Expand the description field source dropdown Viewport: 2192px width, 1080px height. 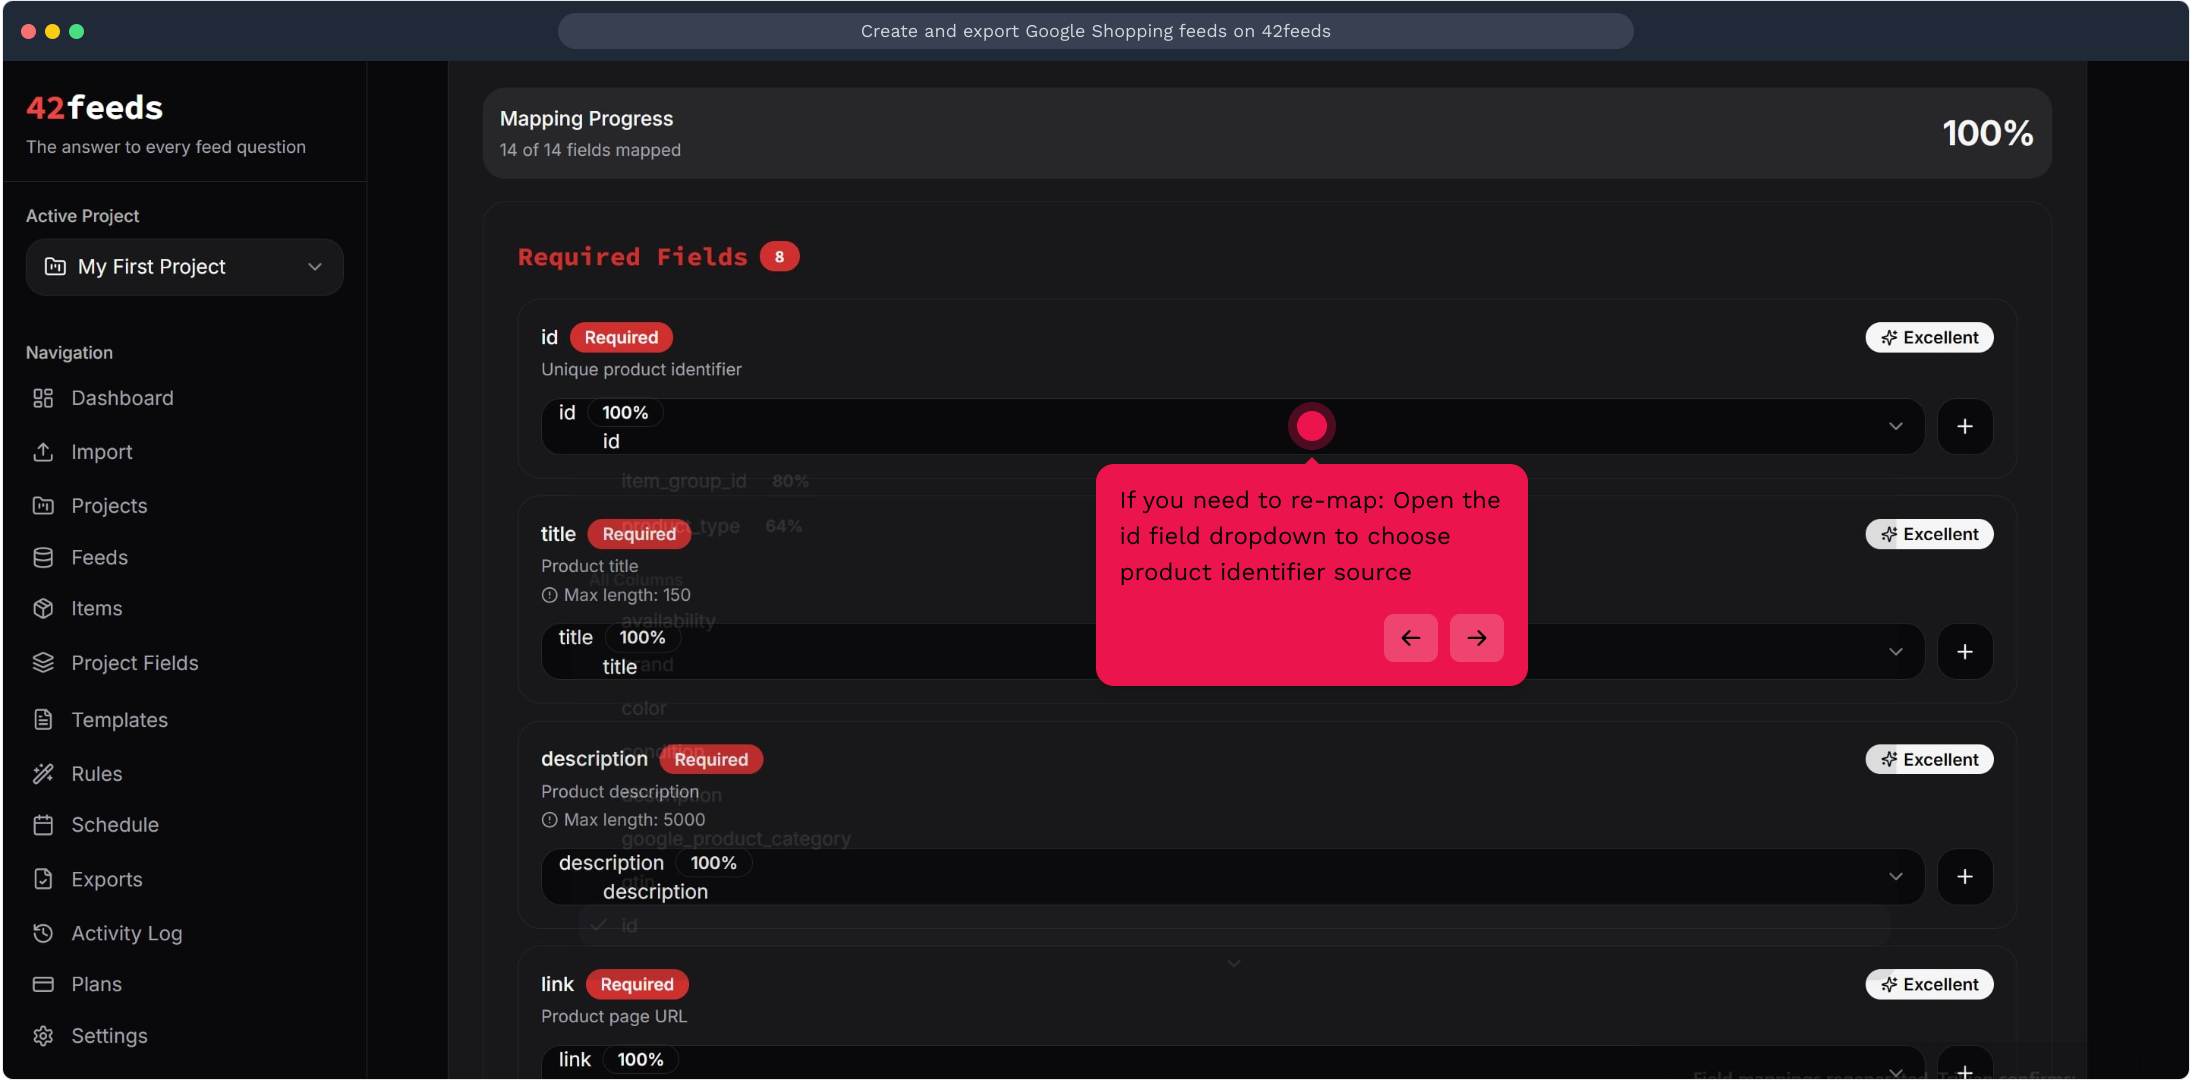1895,877
